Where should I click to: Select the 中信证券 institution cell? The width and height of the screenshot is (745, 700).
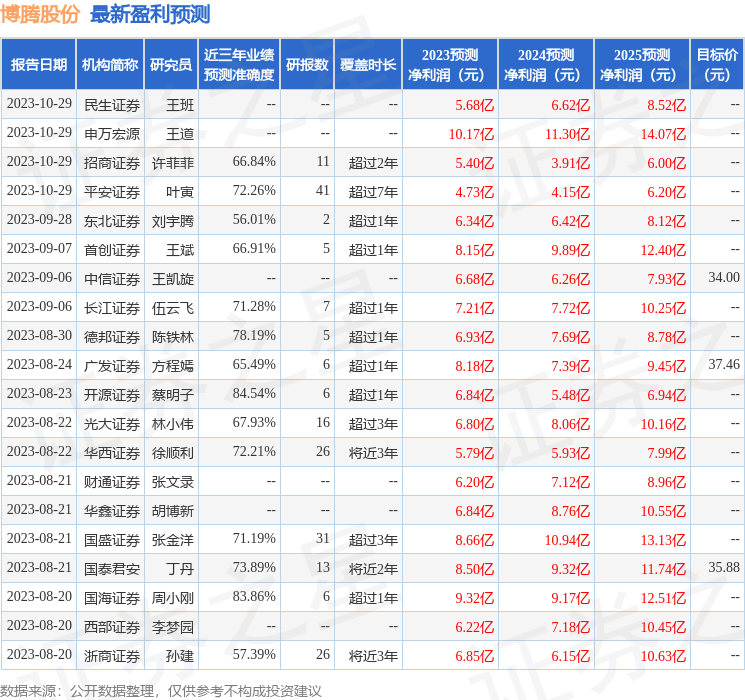(112, 279)
